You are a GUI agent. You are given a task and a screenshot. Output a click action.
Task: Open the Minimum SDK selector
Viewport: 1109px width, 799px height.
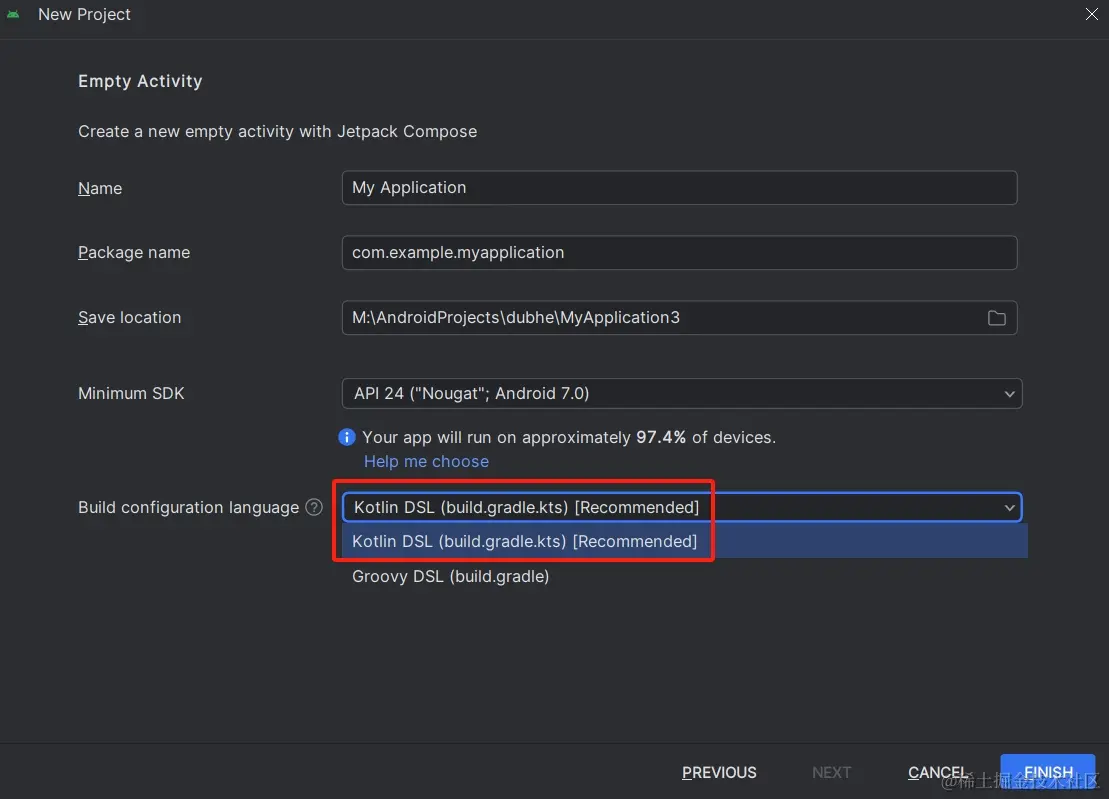click(682, 393)
